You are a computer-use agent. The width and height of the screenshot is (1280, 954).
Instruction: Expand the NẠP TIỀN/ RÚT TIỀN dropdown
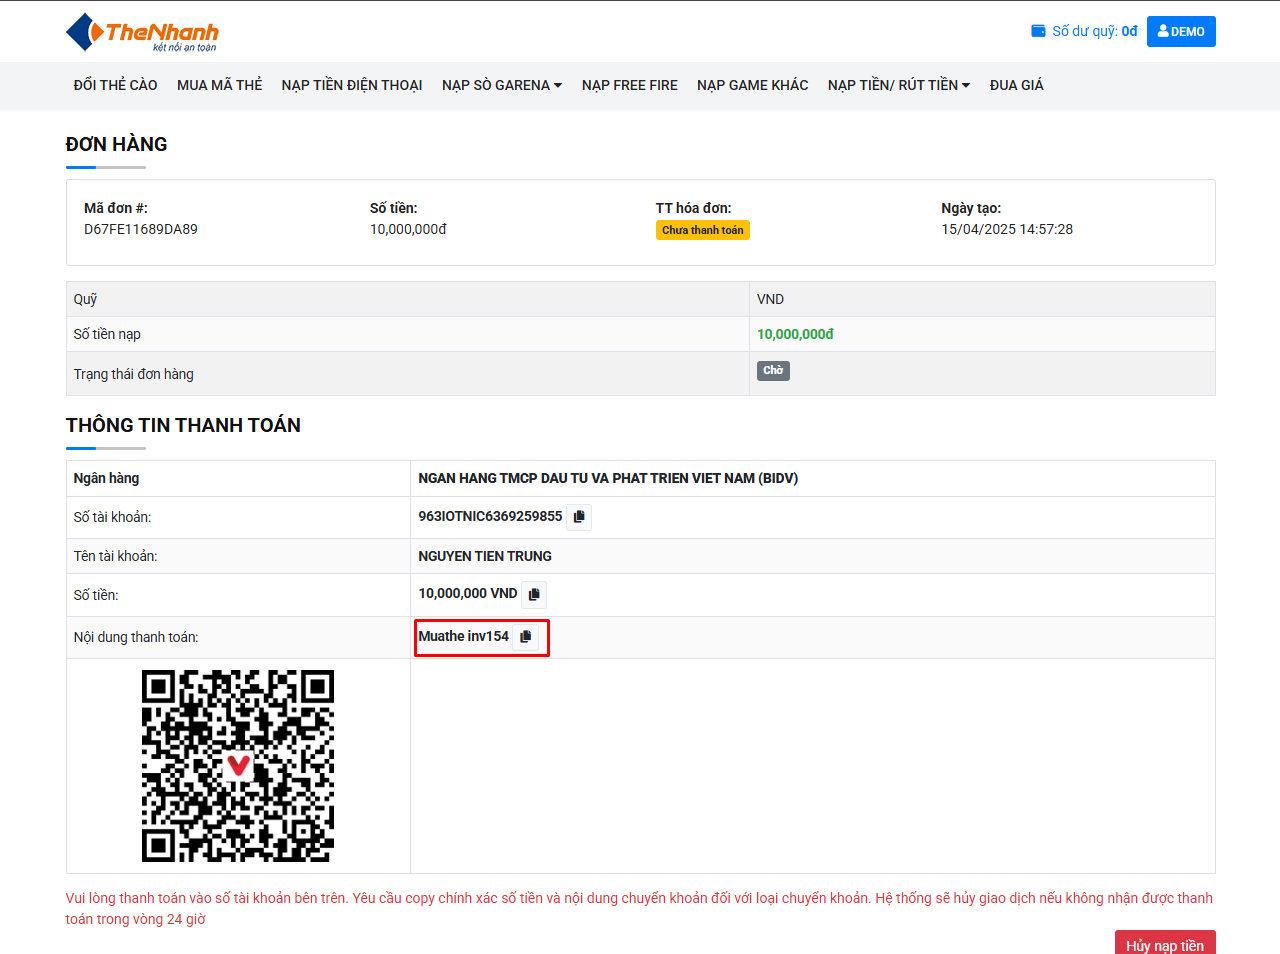pos(899,85)
